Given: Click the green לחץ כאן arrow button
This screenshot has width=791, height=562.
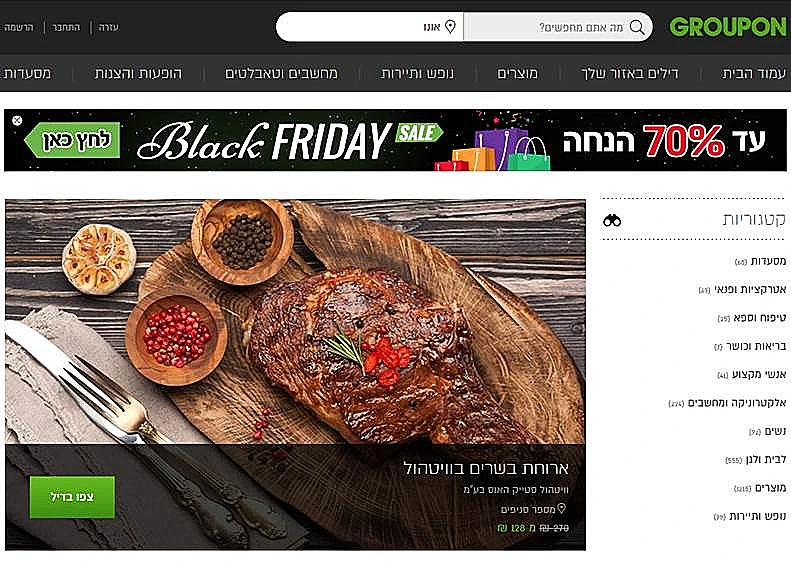Looking at the screenshot, I should [x=73, y=140].
